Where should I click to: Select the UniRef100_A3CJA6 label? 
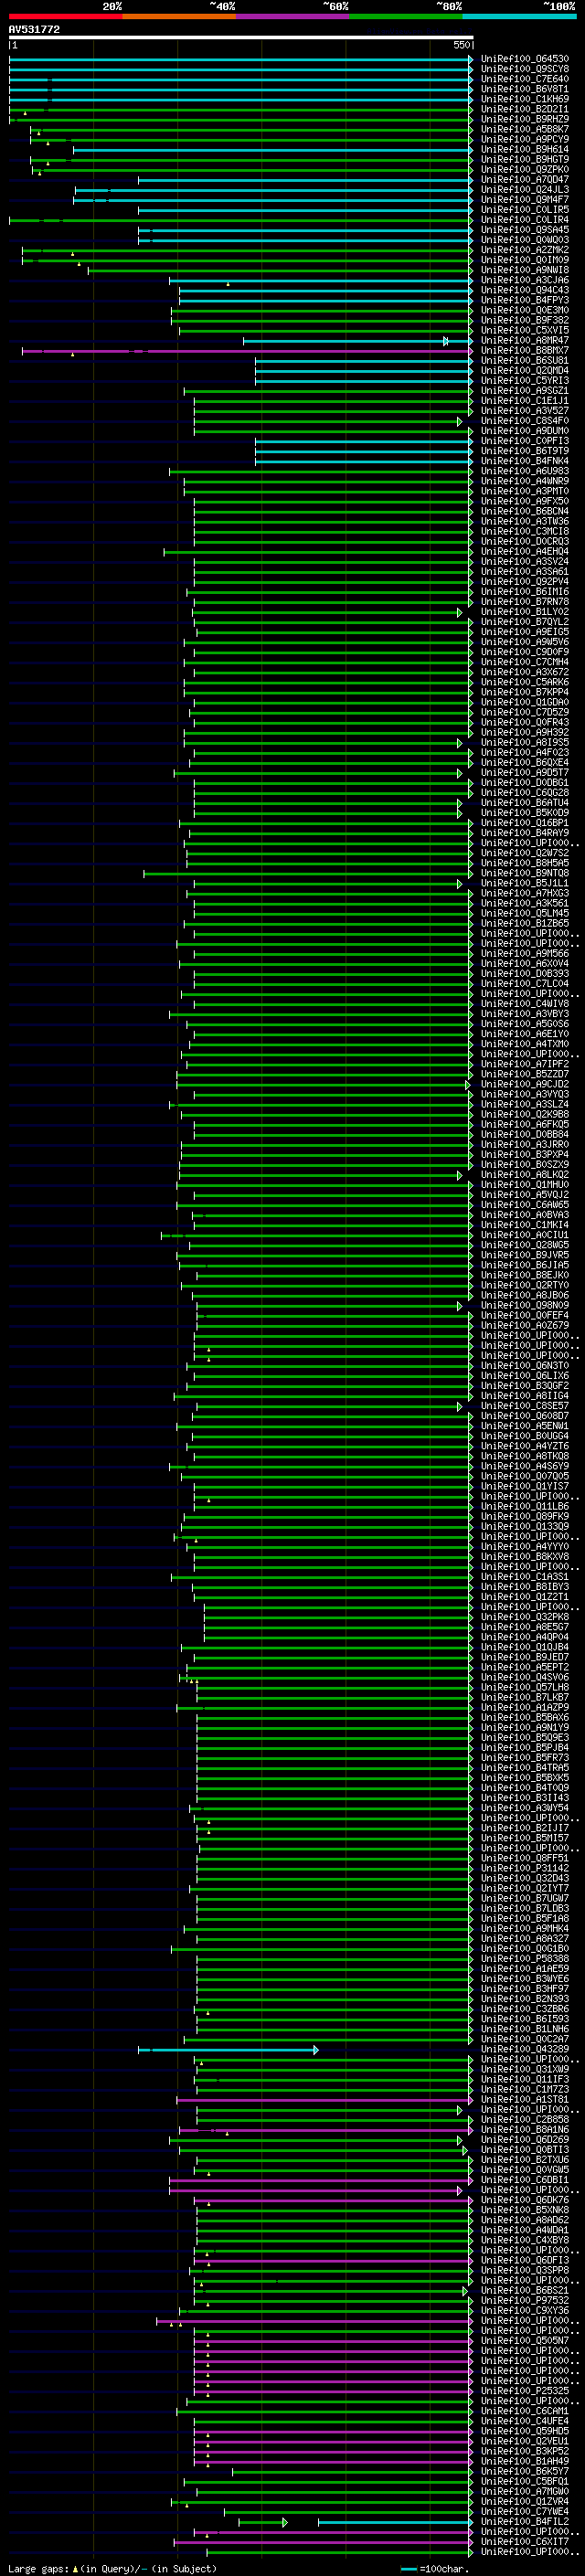[x=525, y=280]
